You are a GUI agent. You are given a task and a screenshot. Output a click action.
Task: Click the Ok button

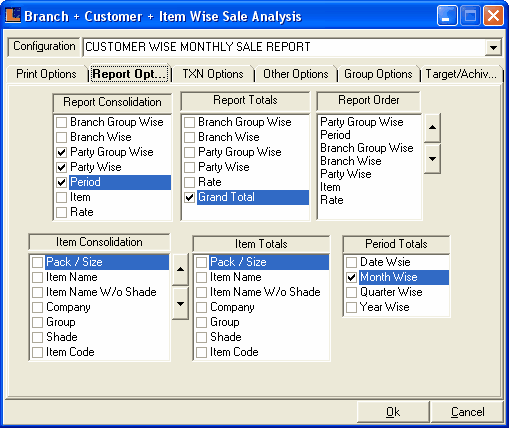tap(393, 412)
